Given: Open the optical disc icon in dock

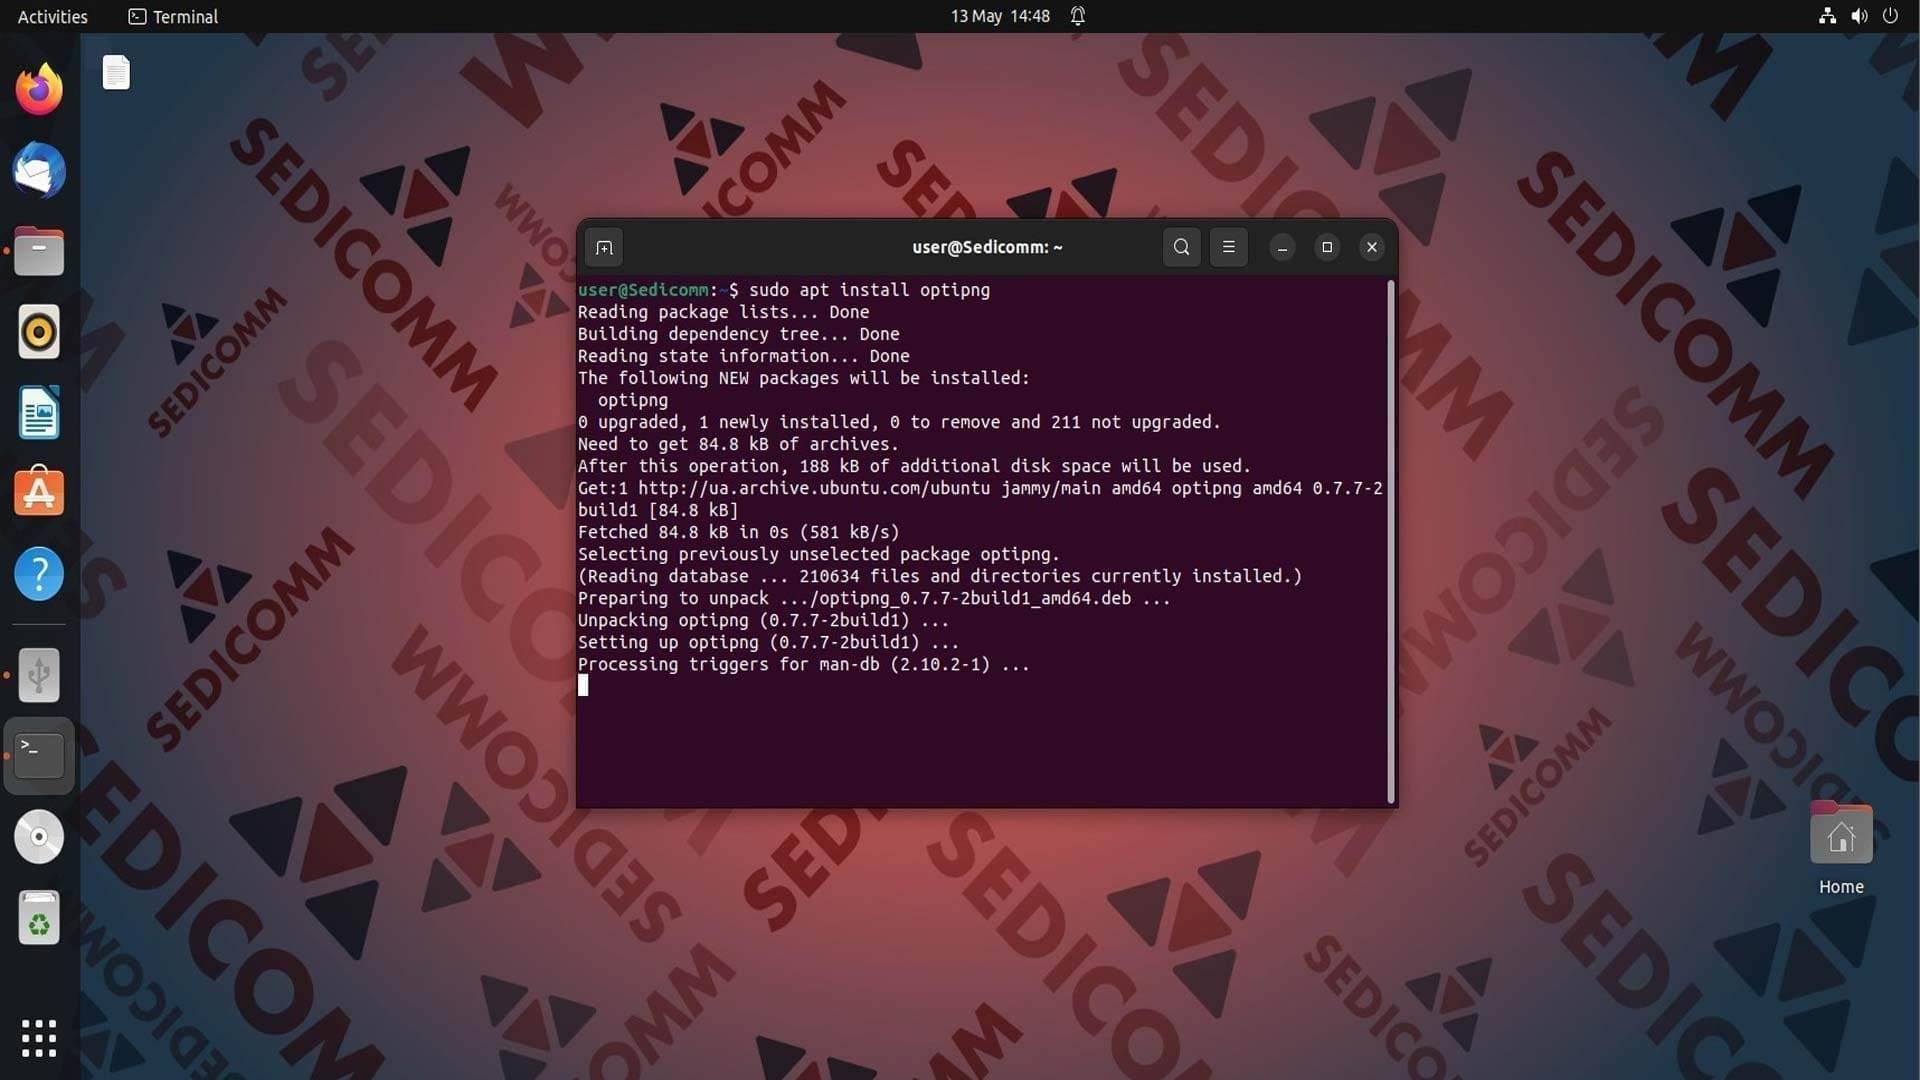Looking at the screenshot, I should (39, 837).
